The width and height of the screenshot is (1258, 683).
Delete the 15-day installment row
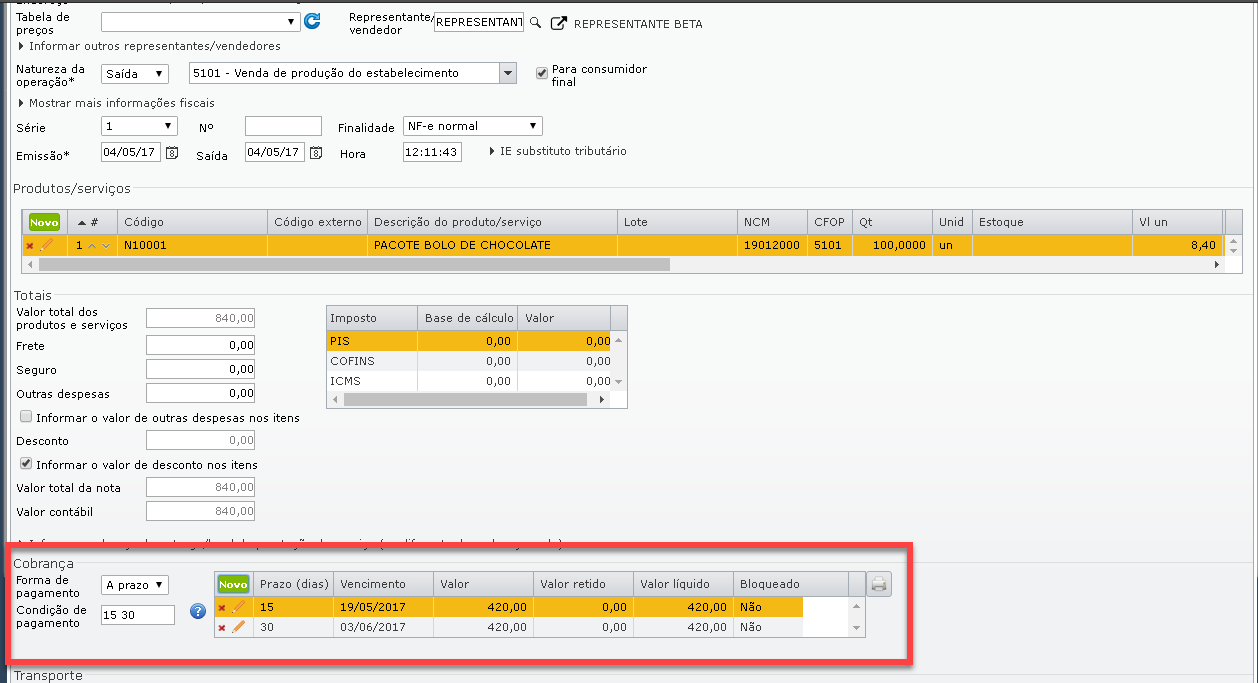[x=222, y=607]
